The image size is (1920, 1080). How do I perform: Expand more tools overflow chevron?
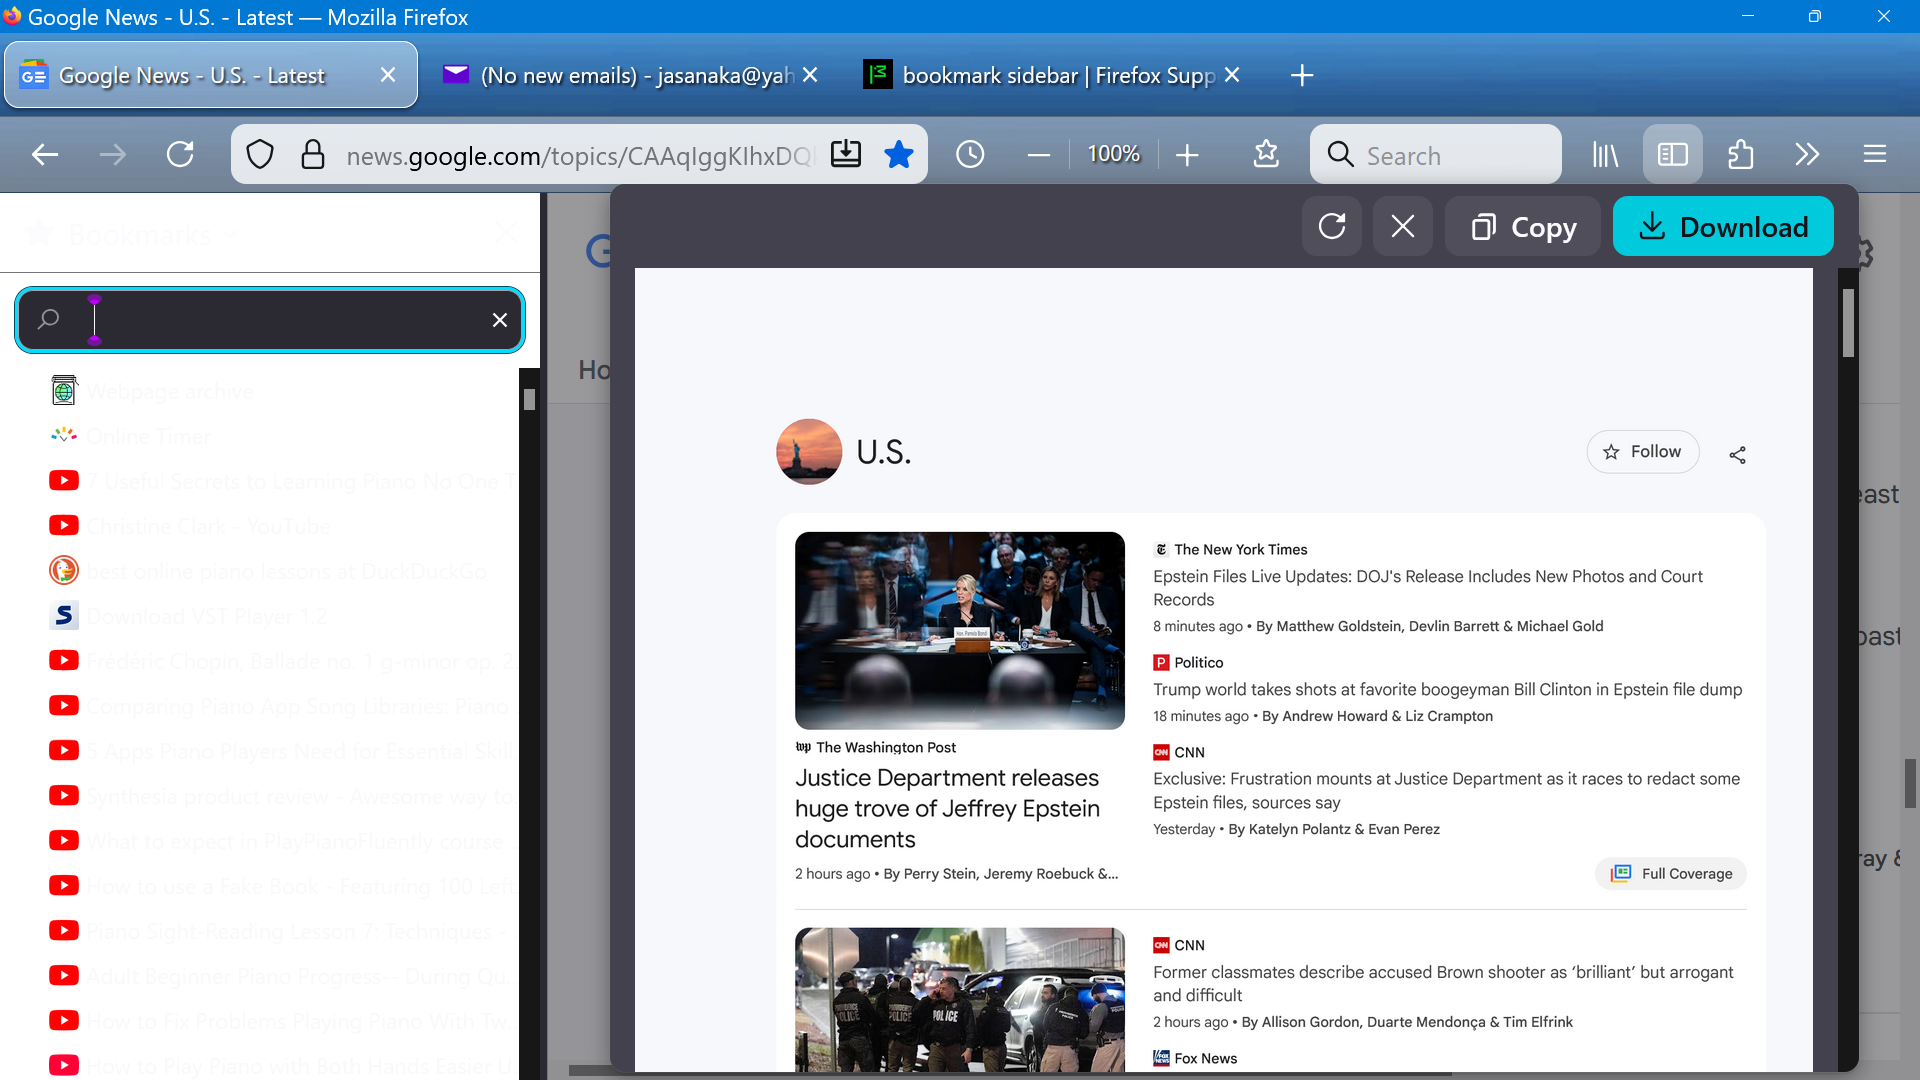click(1806, 154)
